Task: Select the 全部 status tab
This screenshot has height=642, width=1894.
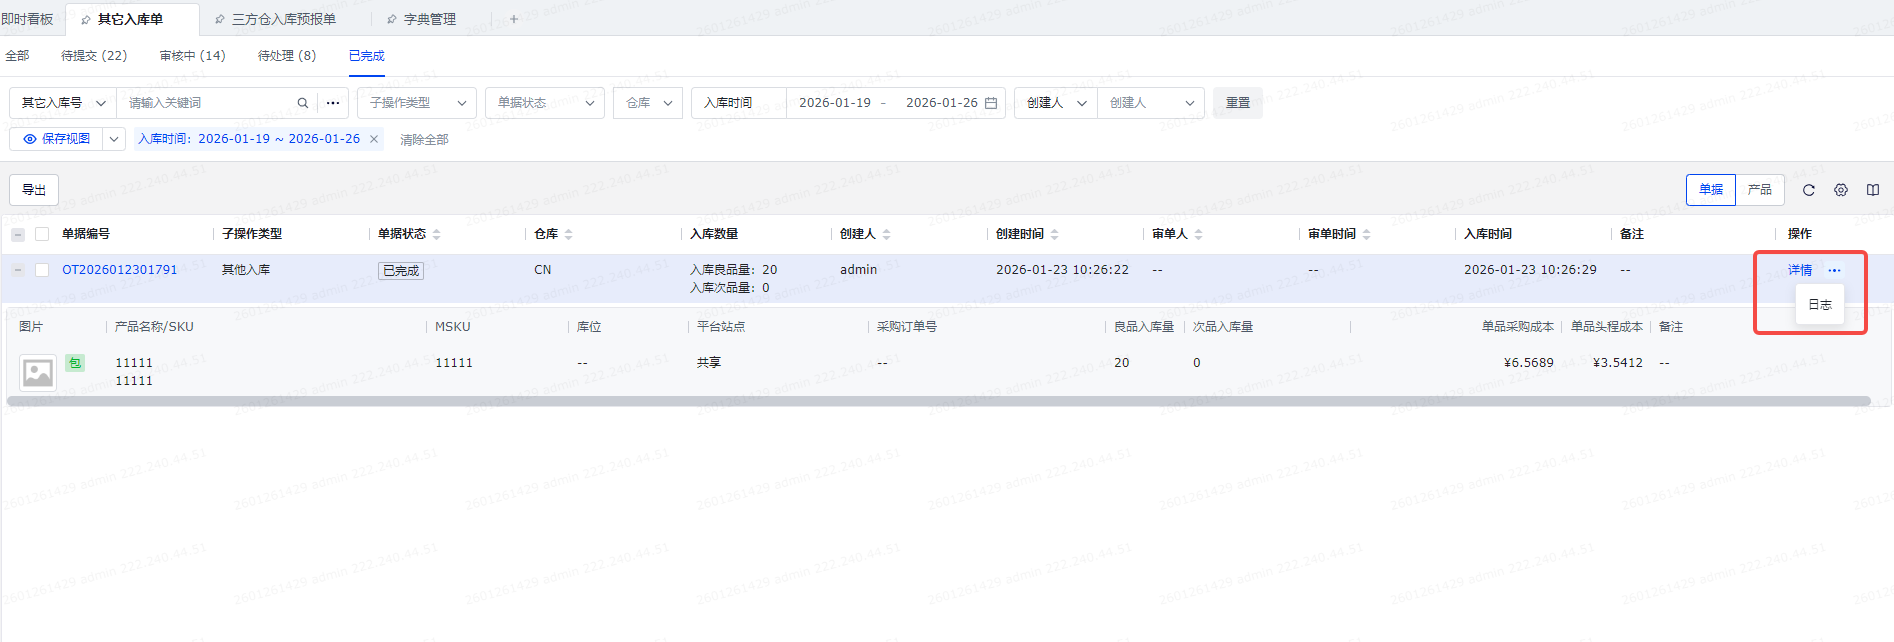Action: (17, 56)
